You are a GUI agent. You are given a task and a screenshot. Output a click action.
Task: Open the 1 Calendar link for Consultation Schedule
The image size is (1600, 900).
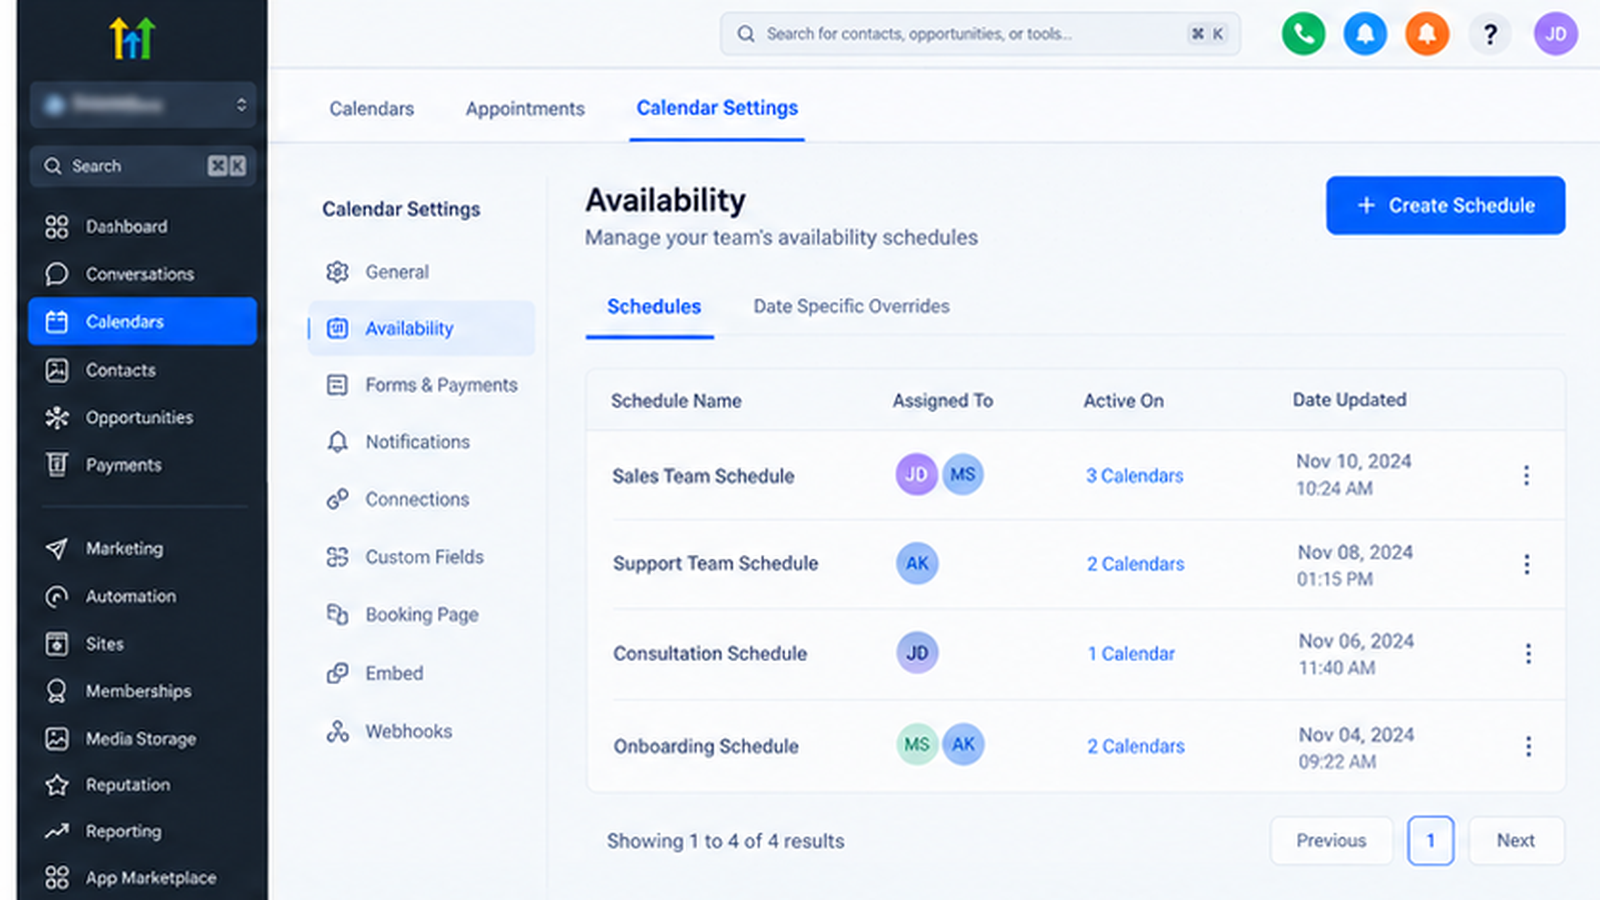(x=1131, y=654)
